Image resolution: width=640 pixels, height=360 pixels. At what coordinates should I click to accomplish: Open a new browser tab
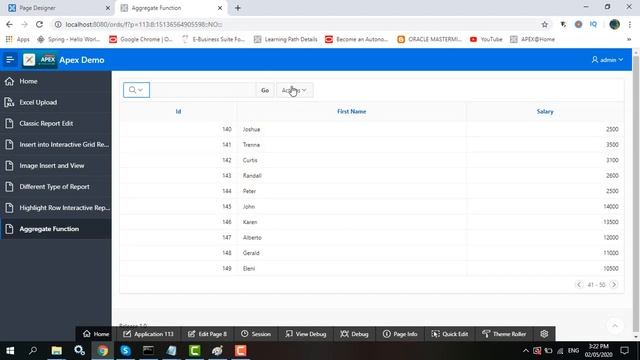pyautogui.click(x=238, y=8)
